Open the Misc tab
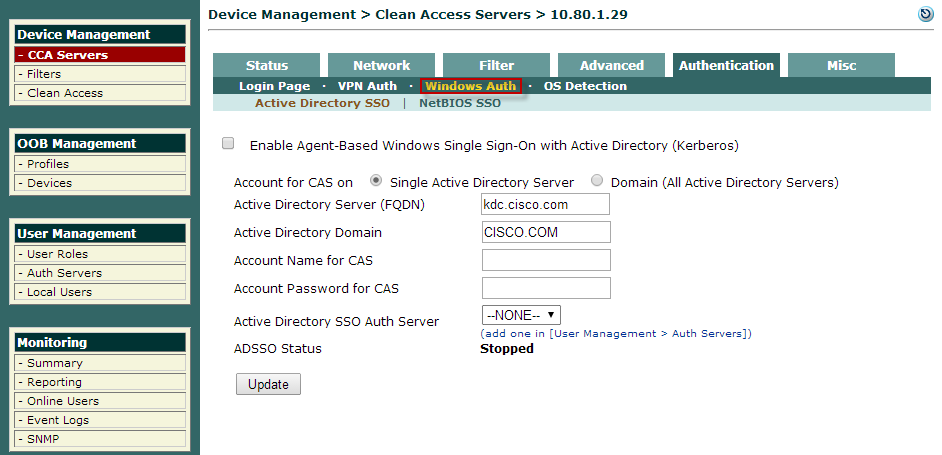The image size is (942, 455). tap(842, 66)
